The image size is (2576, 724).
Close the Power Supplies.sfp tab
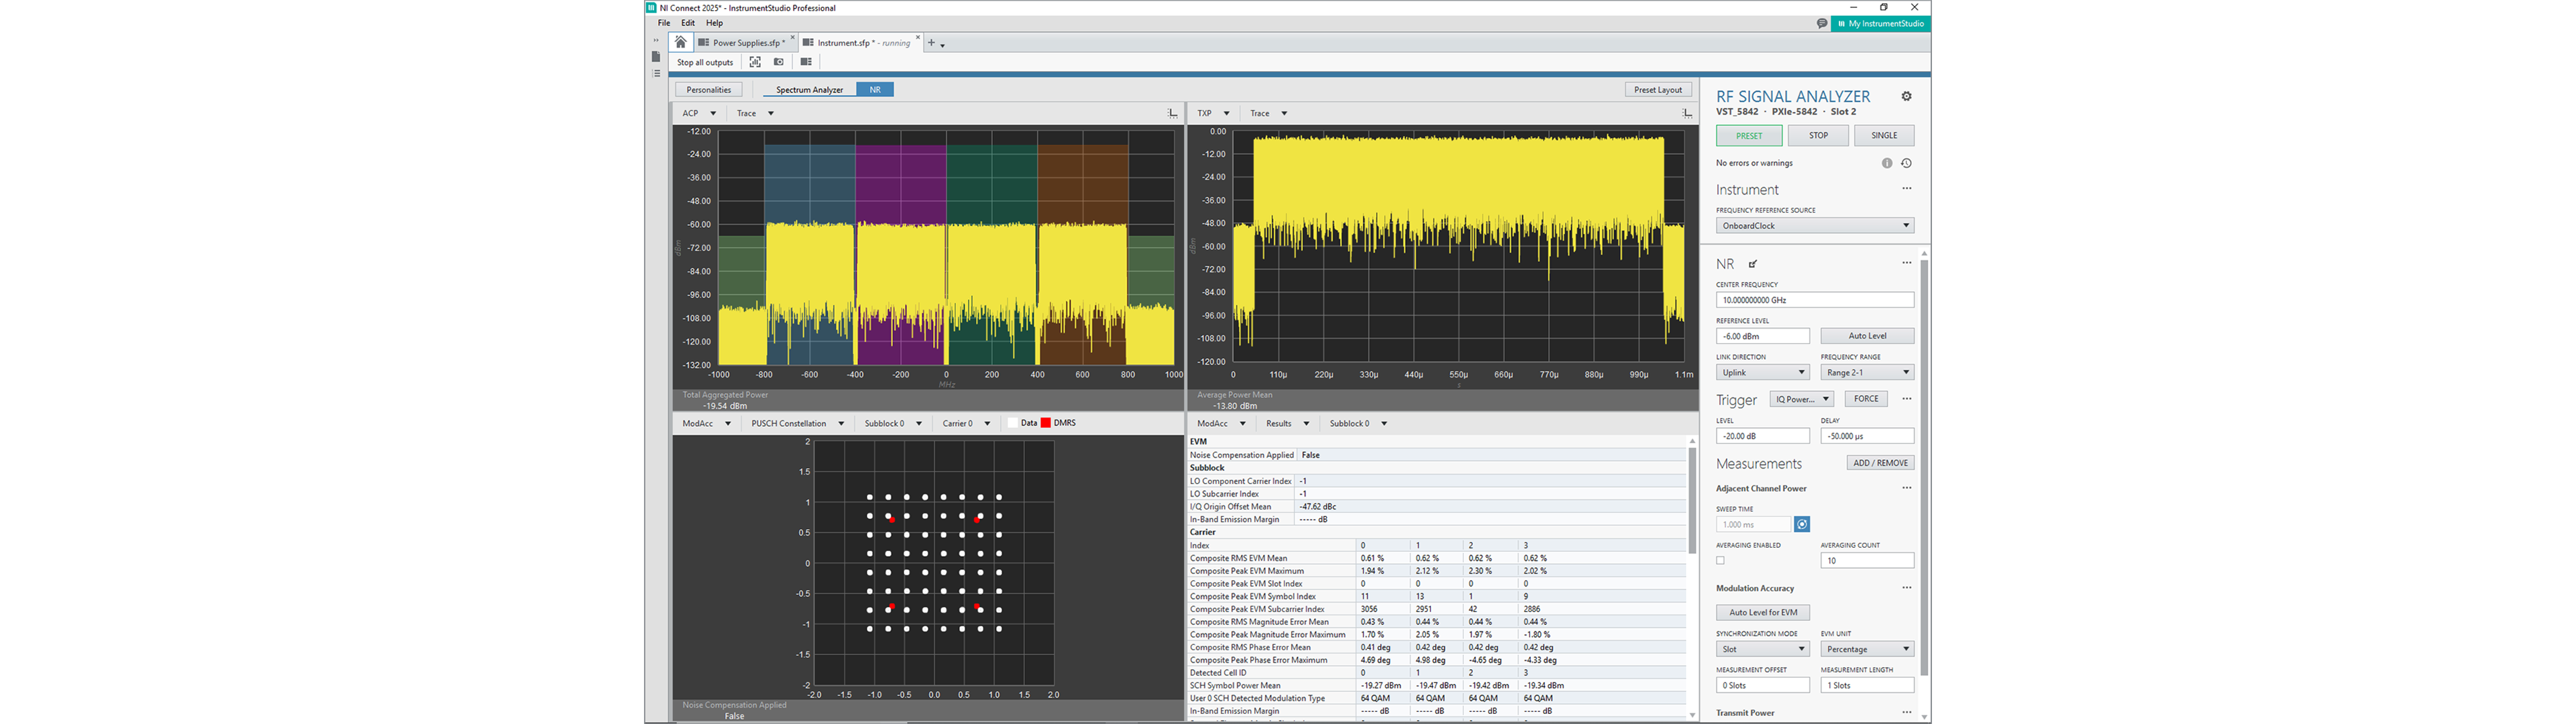(793, 38)
